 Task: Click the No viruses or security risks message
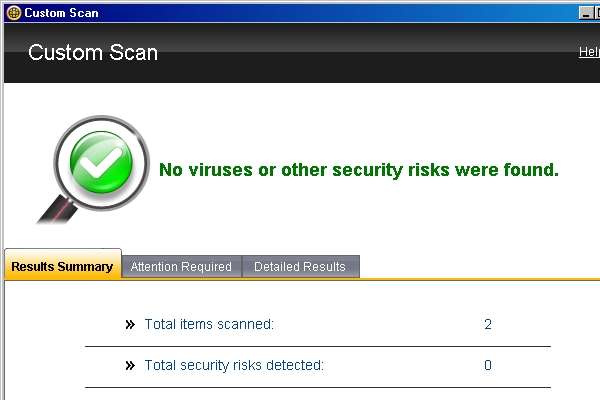point(359,170)
